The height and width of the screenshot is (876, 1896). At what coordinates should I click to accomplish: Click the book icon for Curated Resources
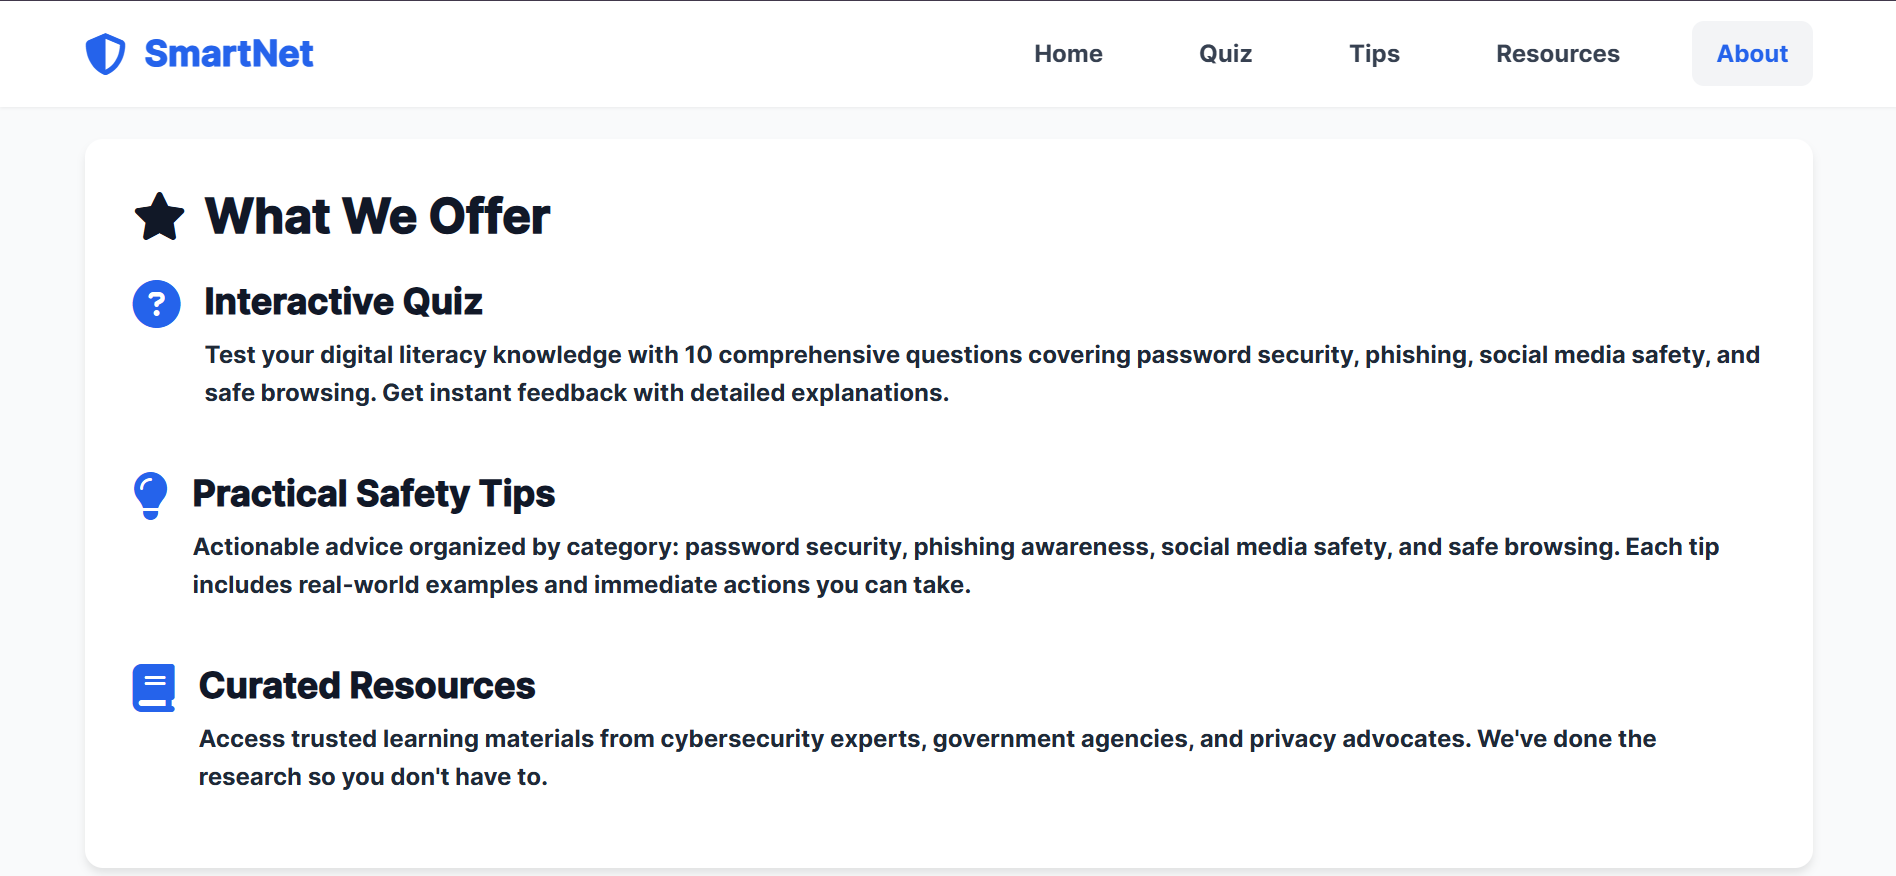[154, 687]
